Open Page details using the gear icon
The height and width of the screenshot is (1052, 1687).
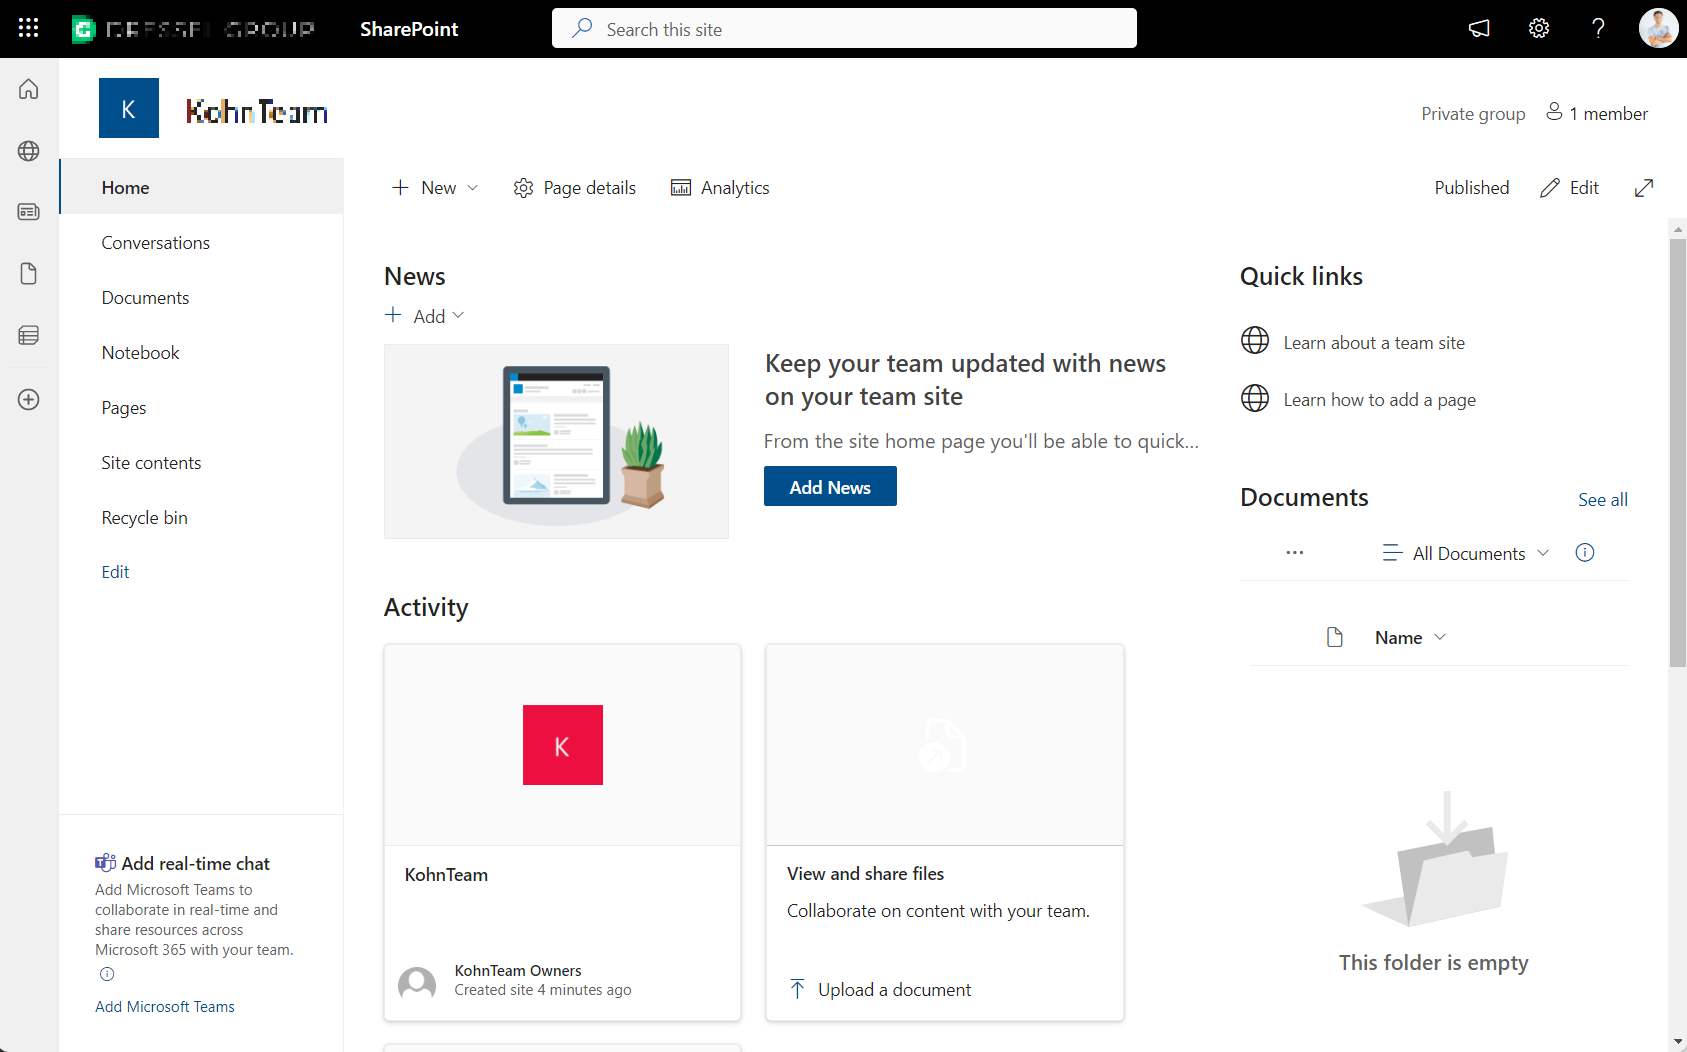pyautogui.click(x=573, y=187)
